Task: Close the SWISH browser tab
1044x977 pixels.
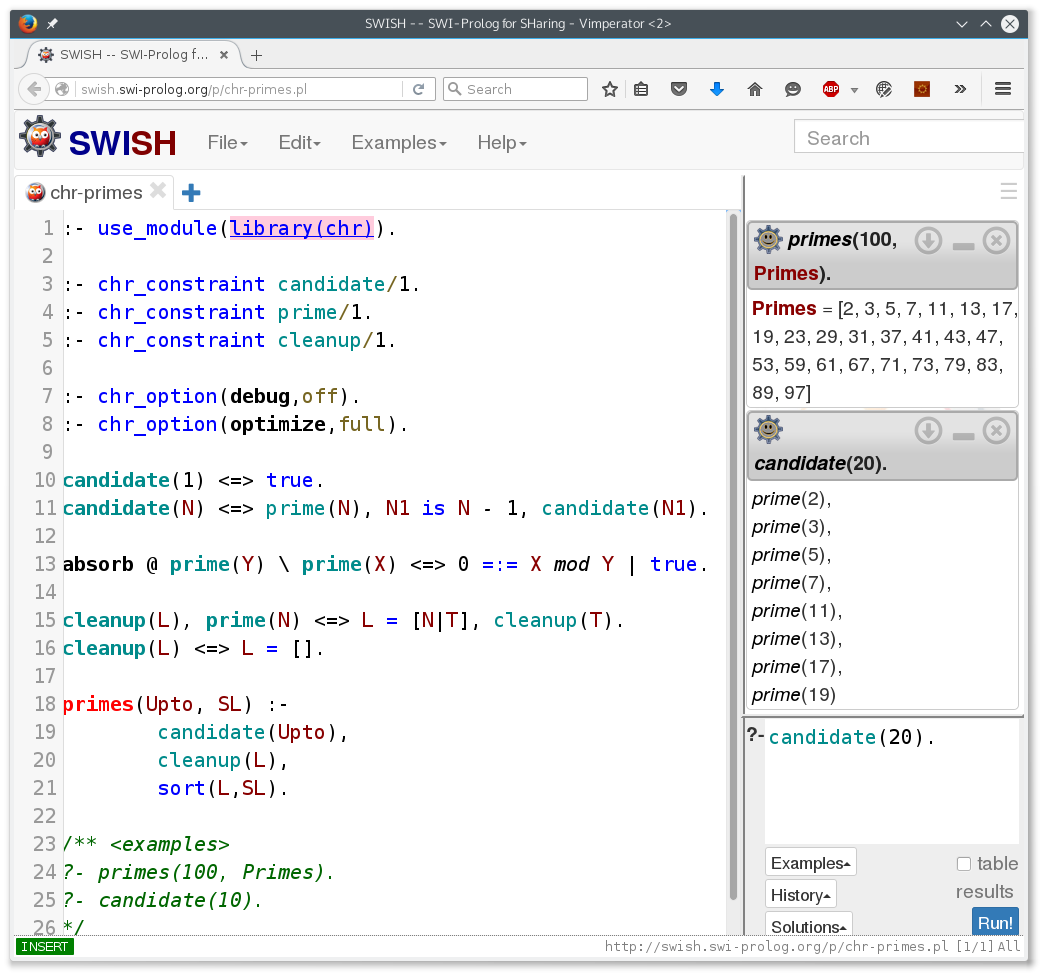Action: coord(224,55)
